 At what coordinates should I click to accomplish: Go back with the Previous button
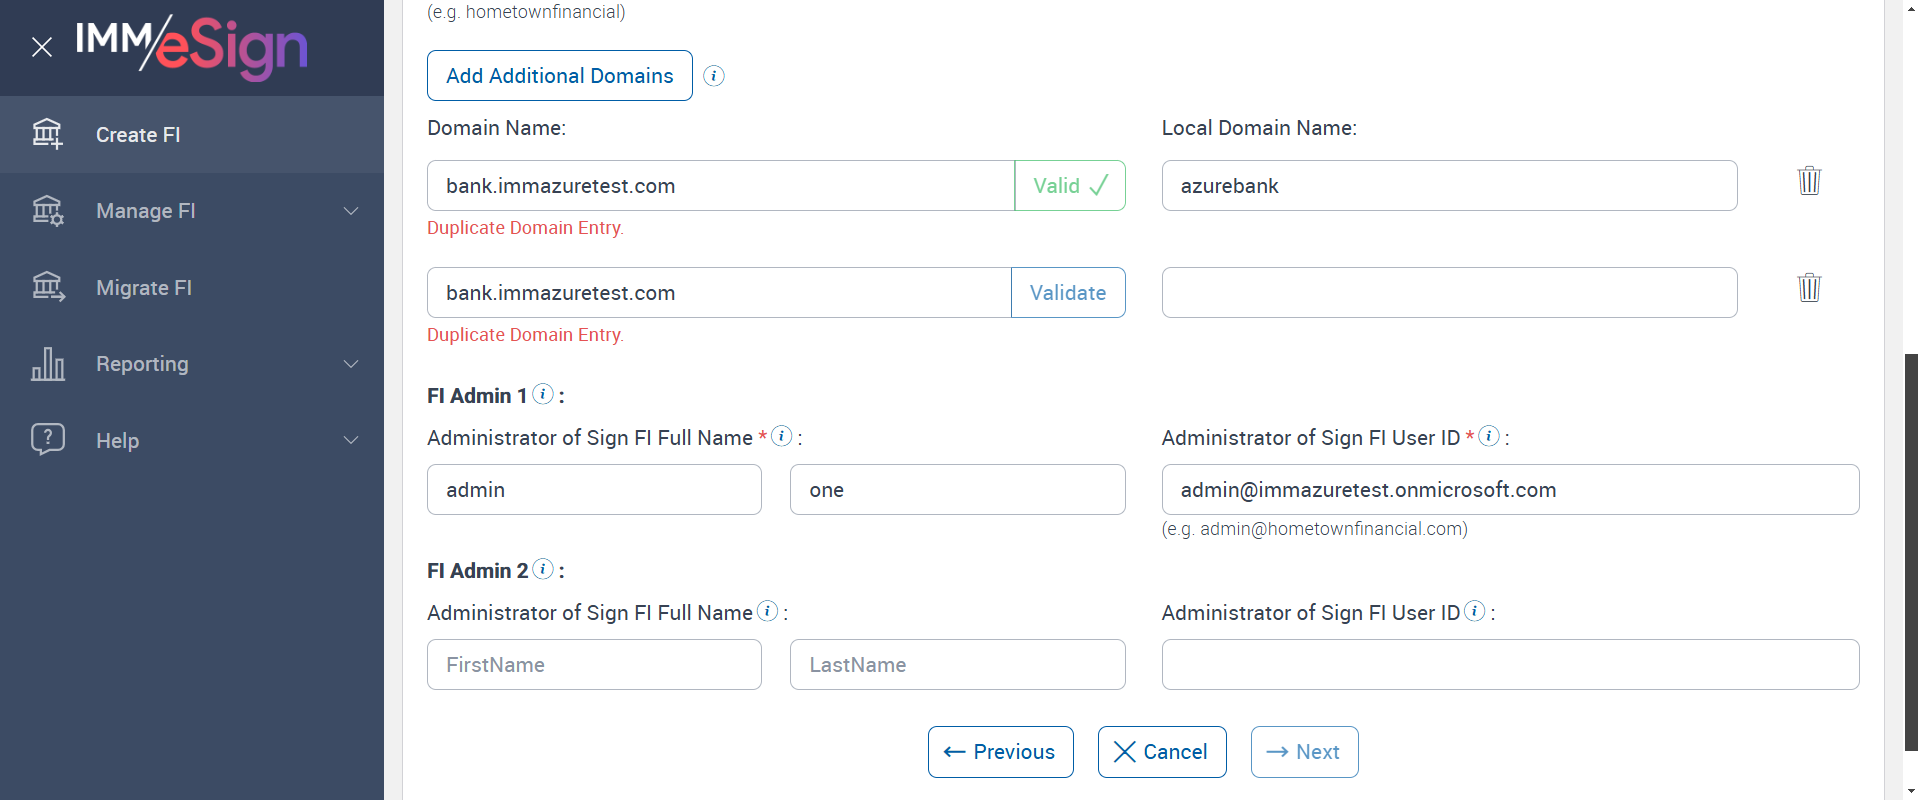pos(1000,752)
